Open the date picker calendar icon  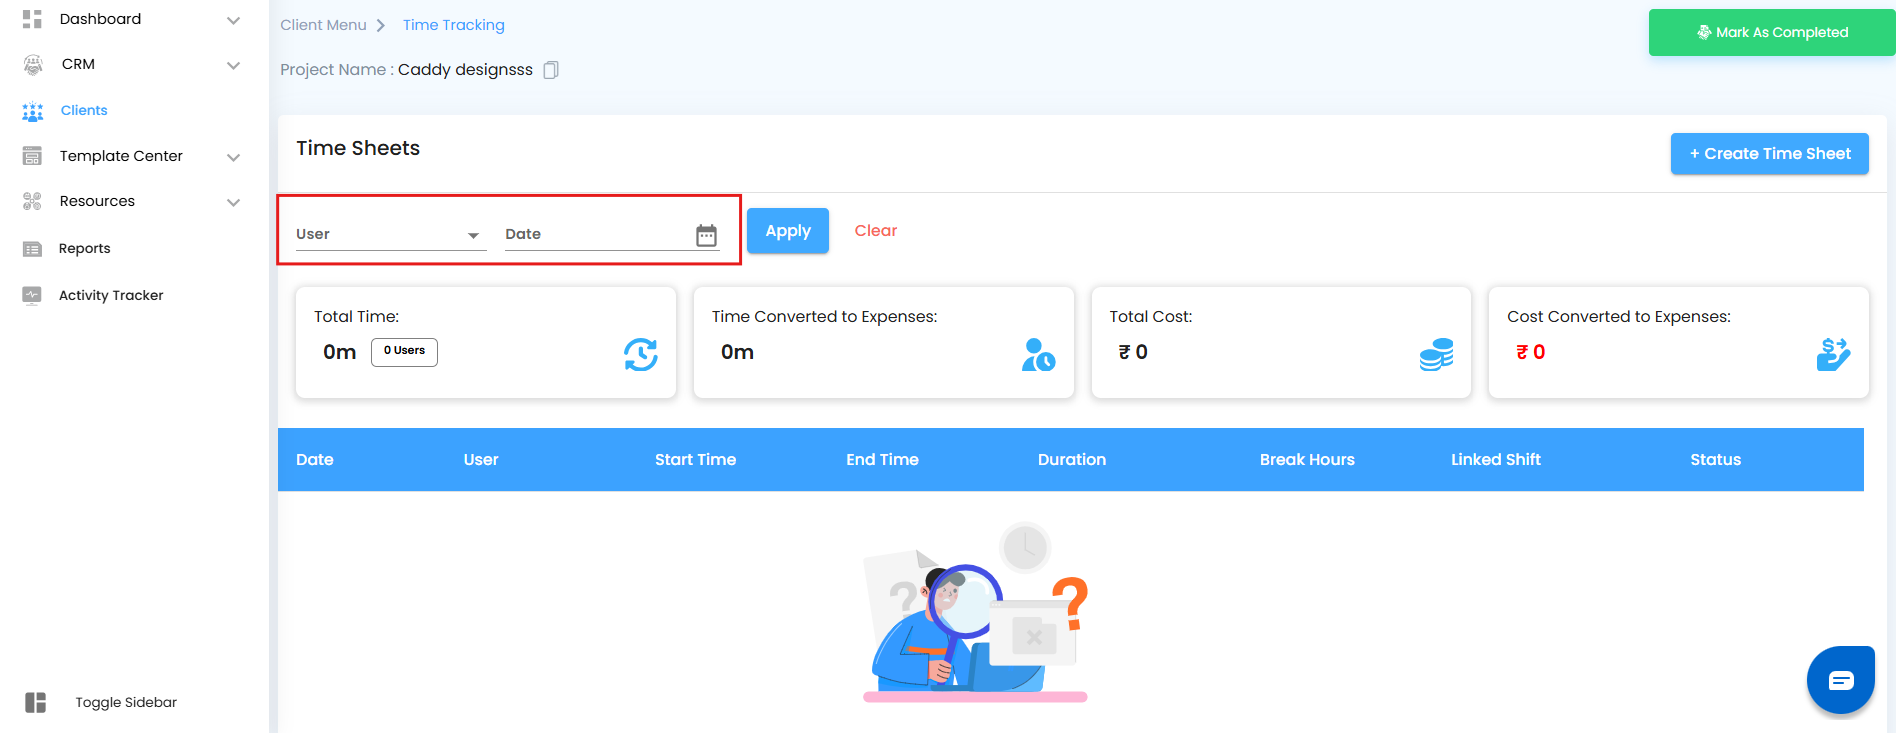pyautogui.click(x=706, y=235)
